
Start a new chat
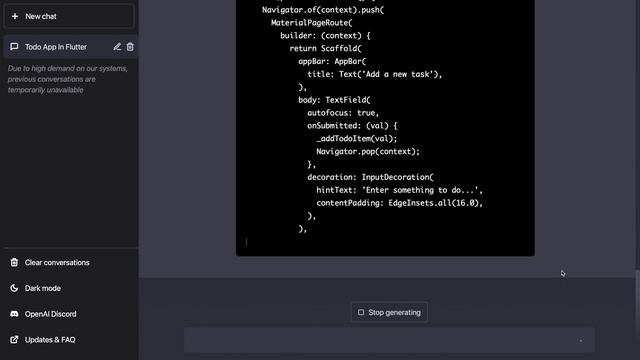coord(69,16)
